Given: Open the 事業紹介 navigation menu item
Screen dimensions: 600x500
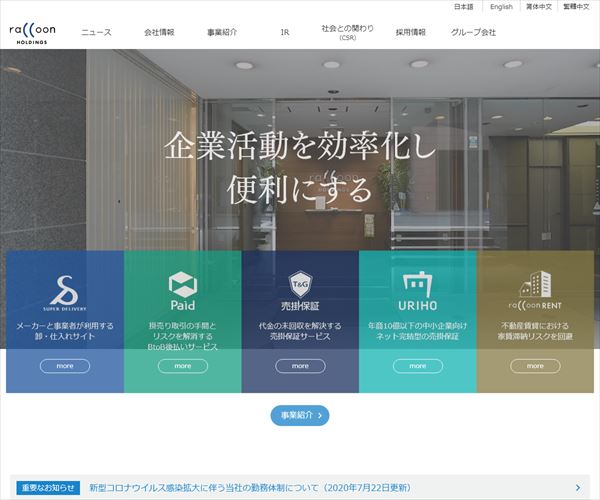Looking at the screenshot, I should (222, 33).
